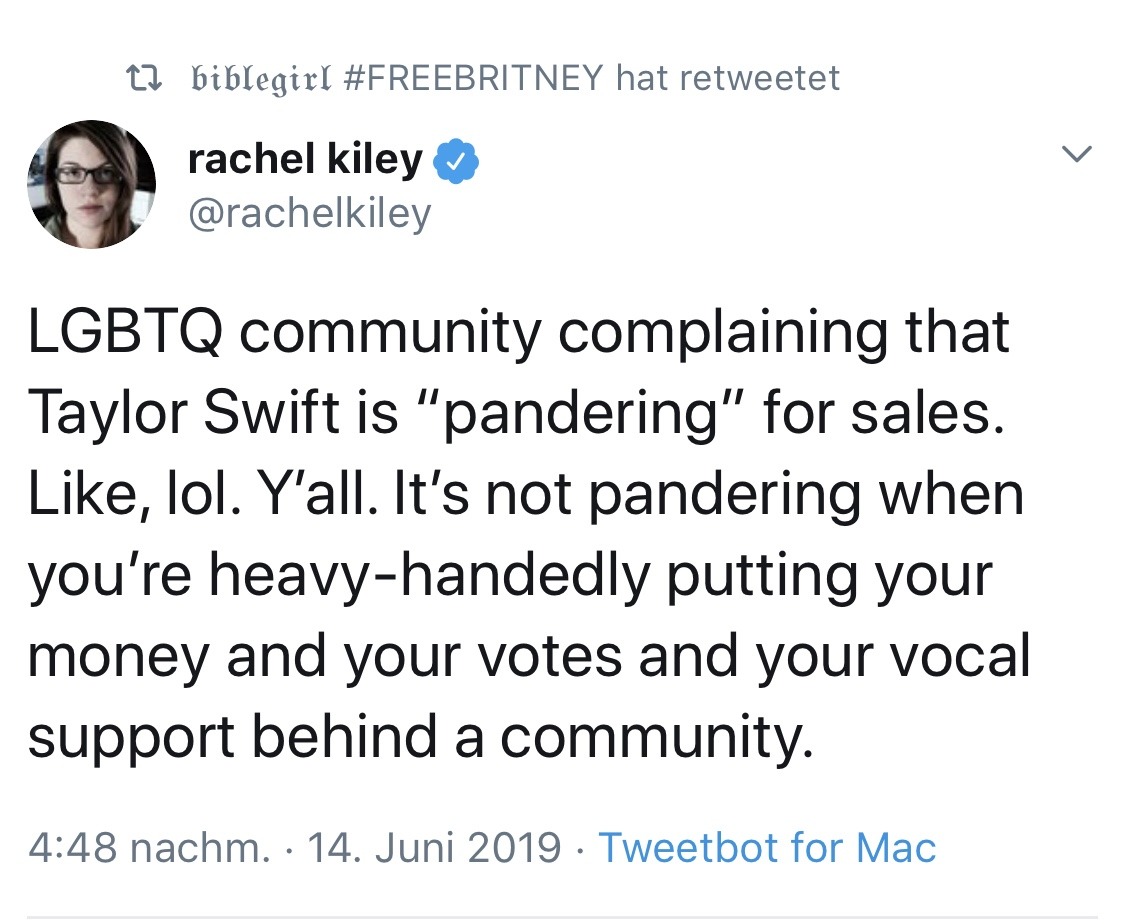Click the @rachelkiley handle
Image resolution: width=1125 pixels, height=924 pixels.
coord(308,212)
